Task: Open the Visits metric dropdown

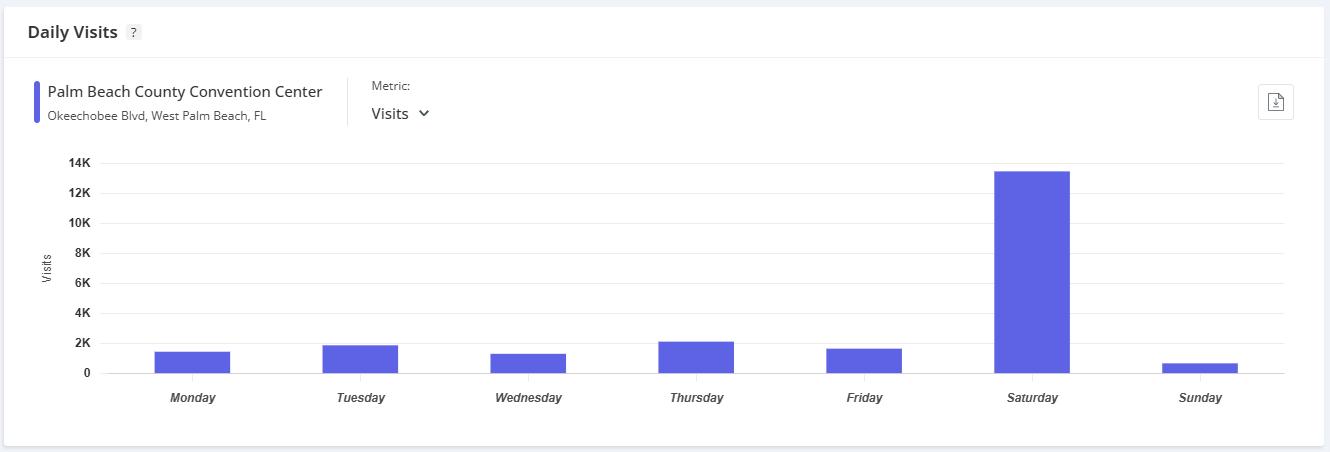Action: [399, 114]
